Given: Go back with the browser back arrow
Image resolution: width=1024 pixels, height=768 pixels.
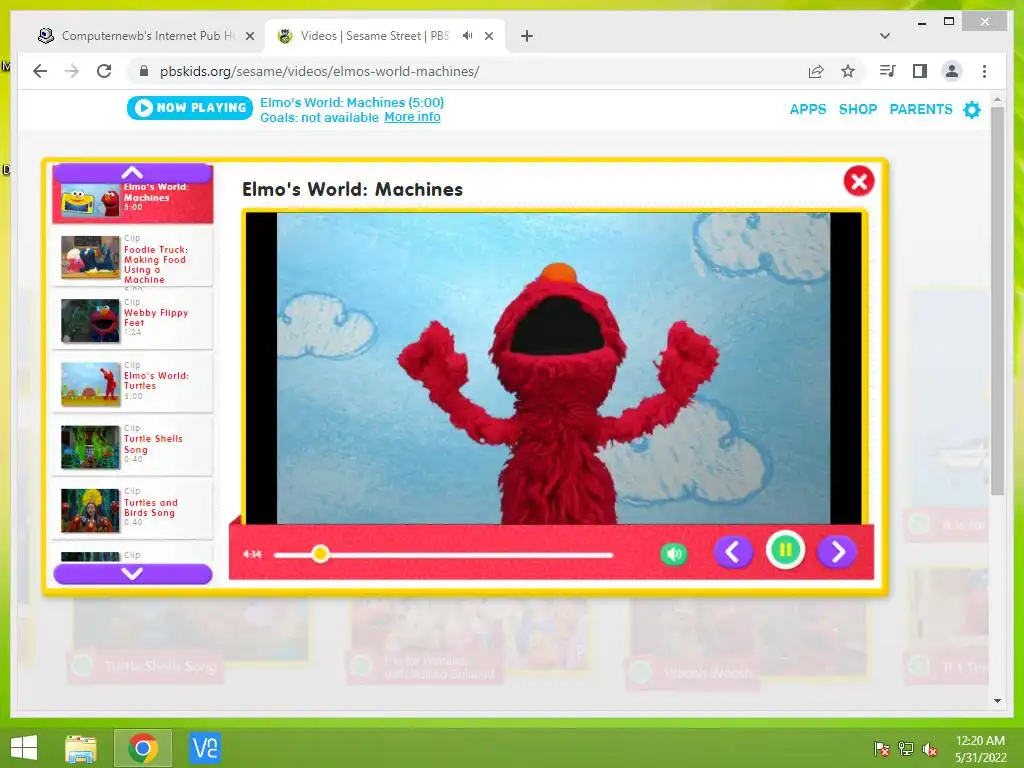Looking at the screenshot, I should 40,71.
